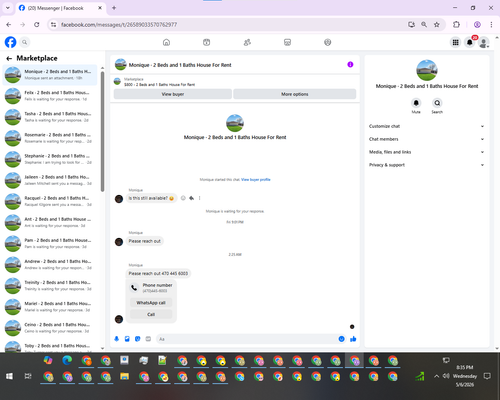Click the 'Please reach out 470 445 6003' message

pos(158,273)
